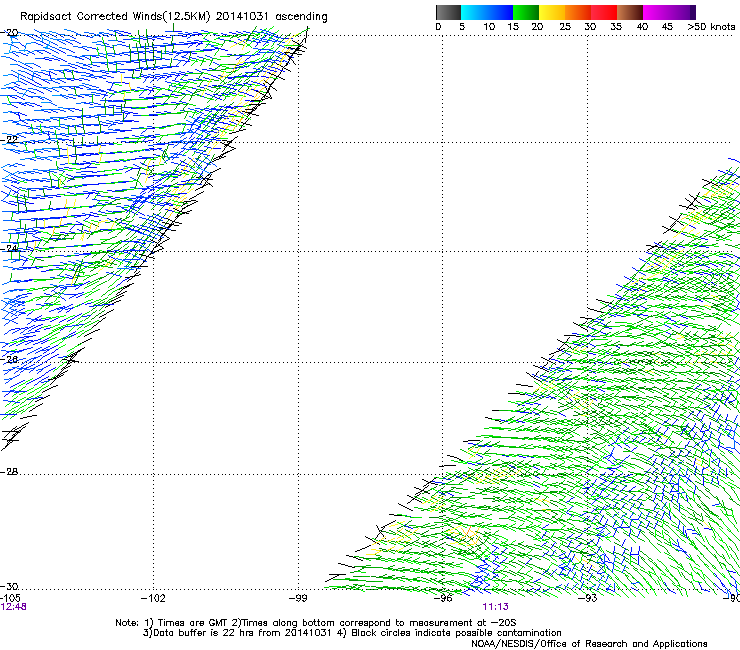Click the '-30' latitude axis label

tap(9, 586)
